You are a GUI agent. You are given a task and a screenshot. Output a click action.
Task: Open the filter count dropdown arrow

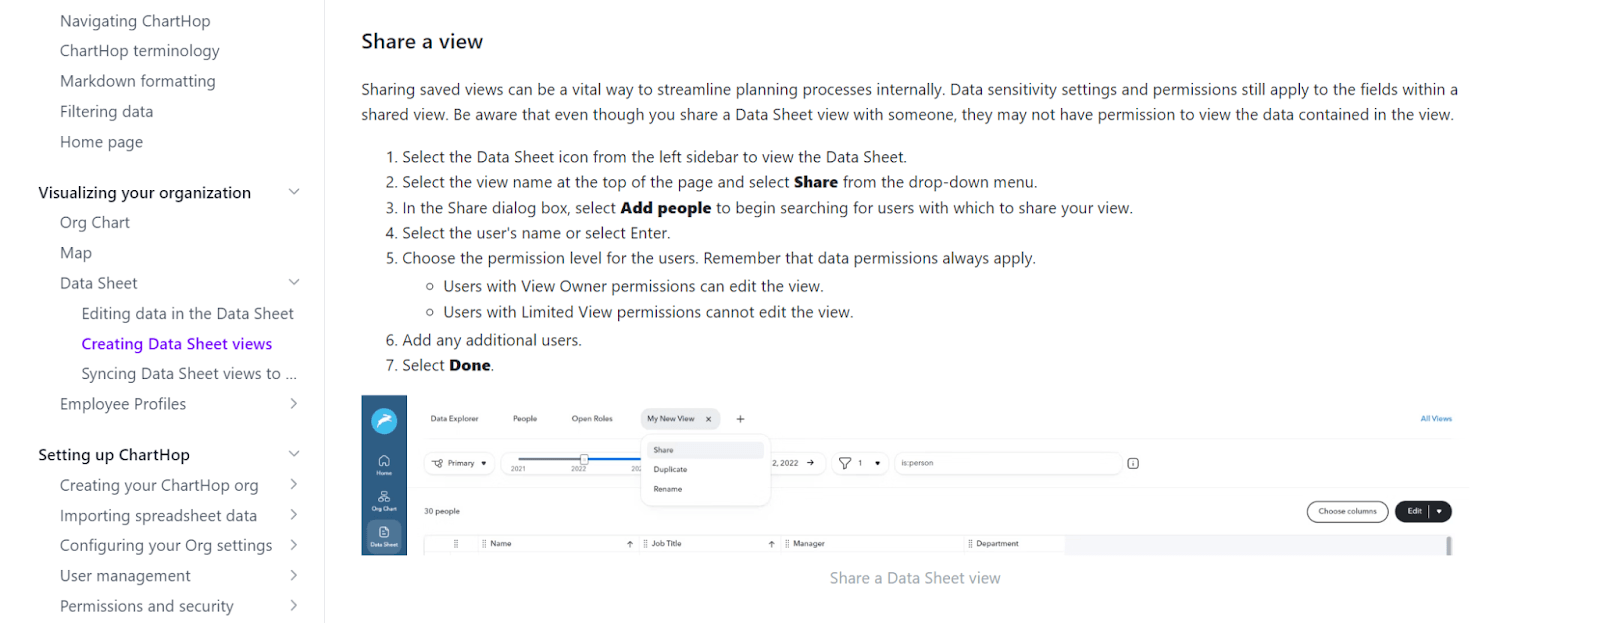click(878, 463)
